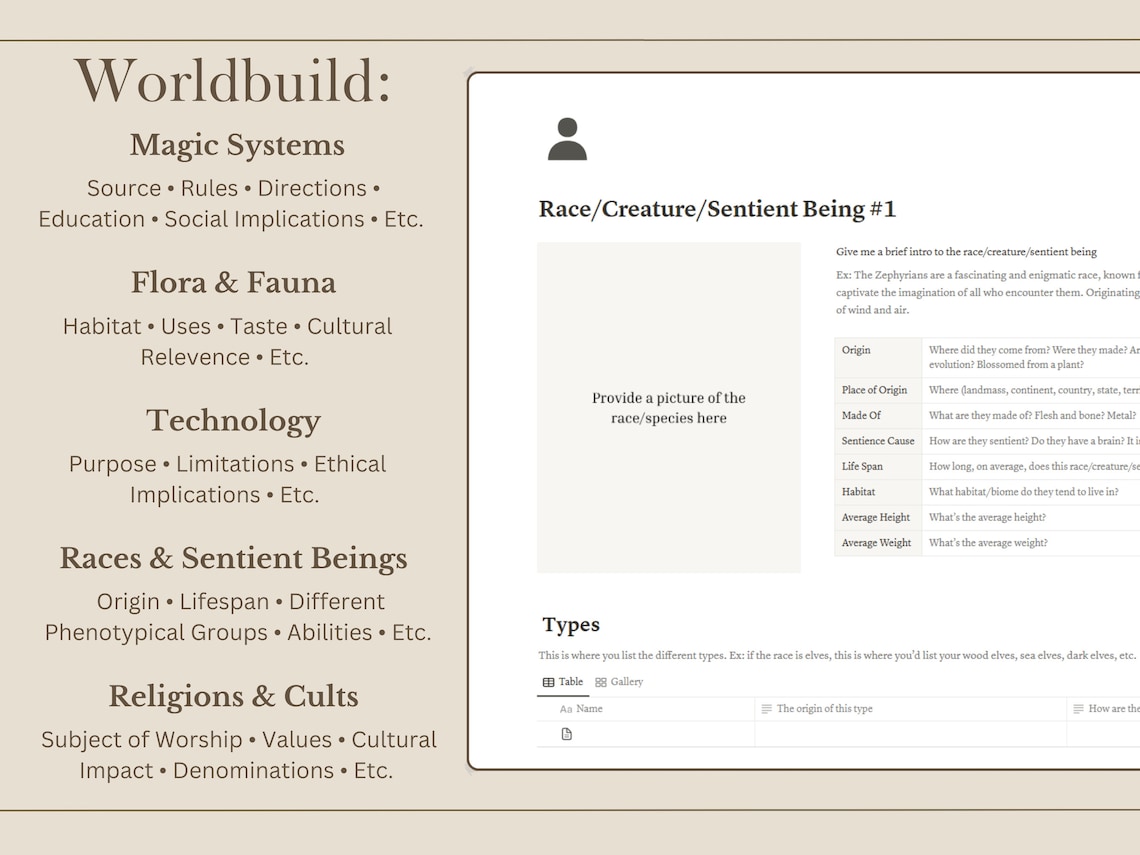Click the Types section heading
Image resolution: width=1140 pixels, height=855 pixels.
coord(570,624)
